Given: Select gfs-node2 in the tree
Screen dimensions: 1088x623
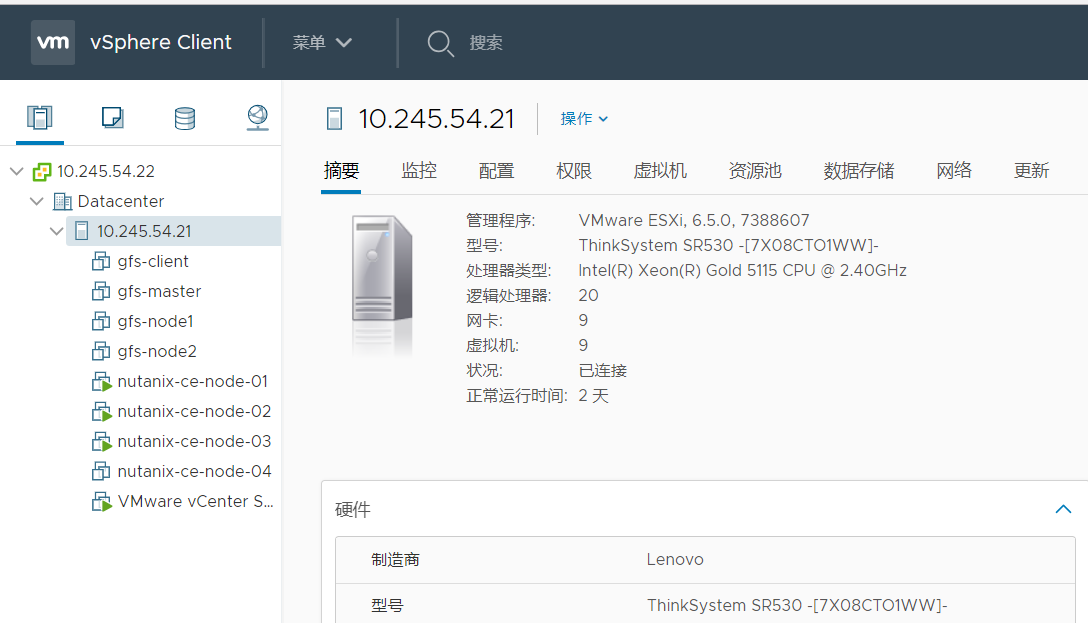Looking at the screenshot, I should coord(157,352).
